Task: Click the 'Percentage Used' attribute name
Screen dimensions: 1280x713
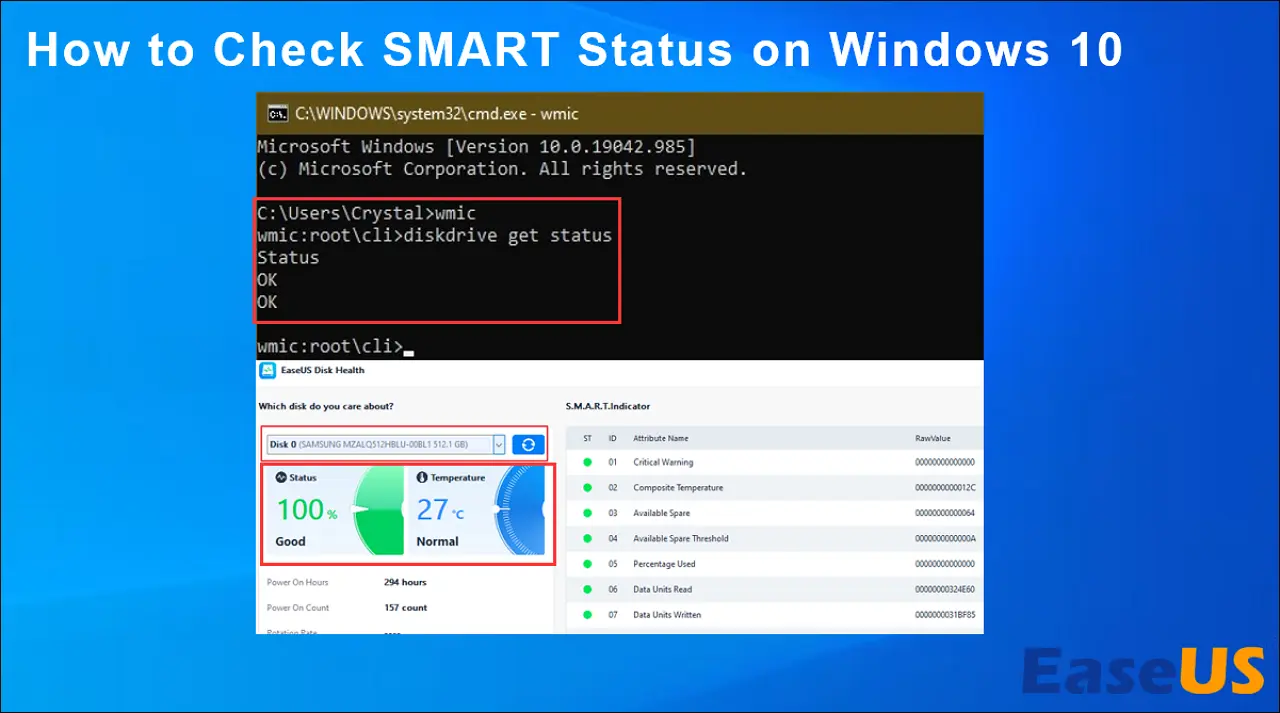Action: pos(664,564)
